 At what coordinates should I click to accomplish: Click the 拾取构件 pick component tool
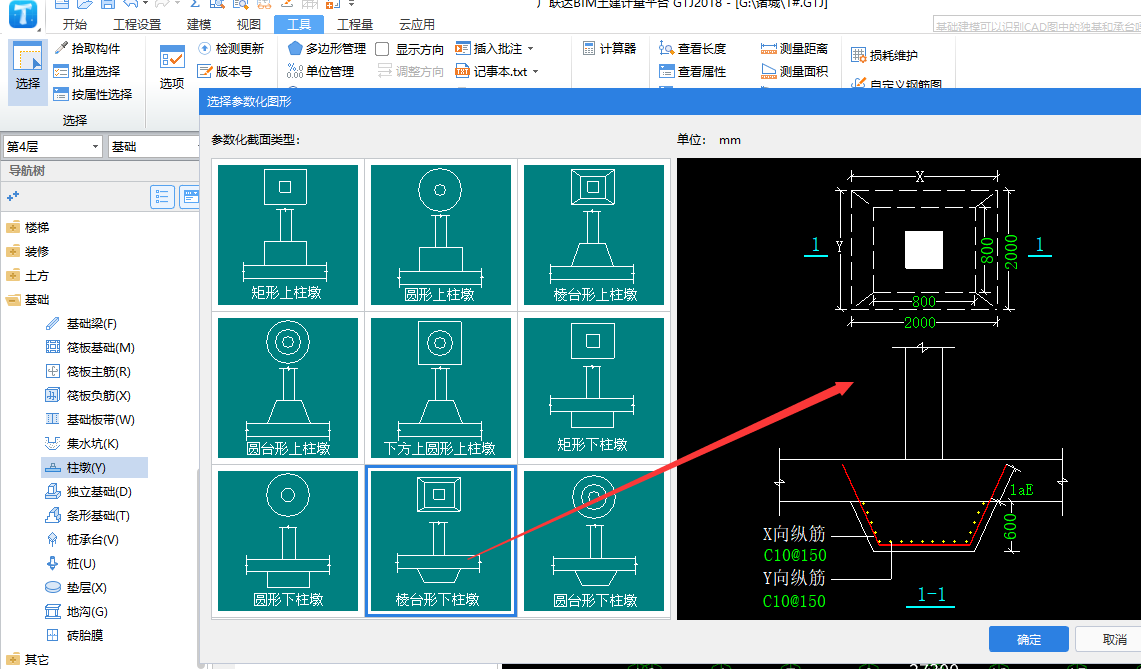87,48
